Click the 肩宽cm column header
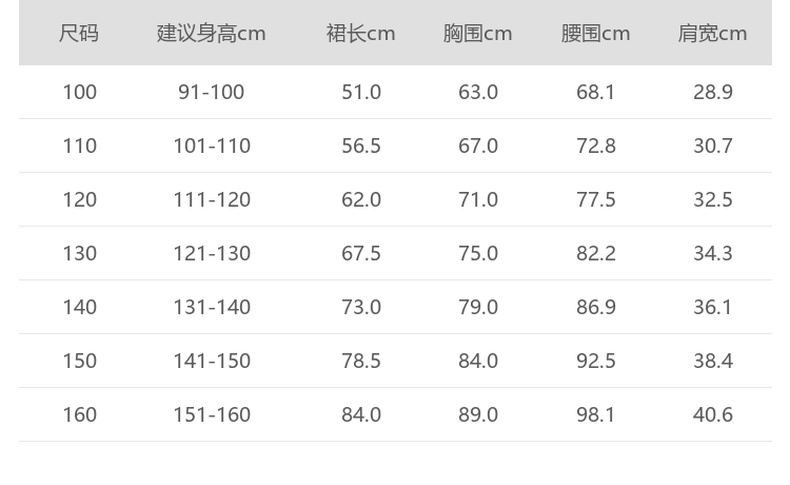This screenshot has width=790, height=485. coord(712,33)
